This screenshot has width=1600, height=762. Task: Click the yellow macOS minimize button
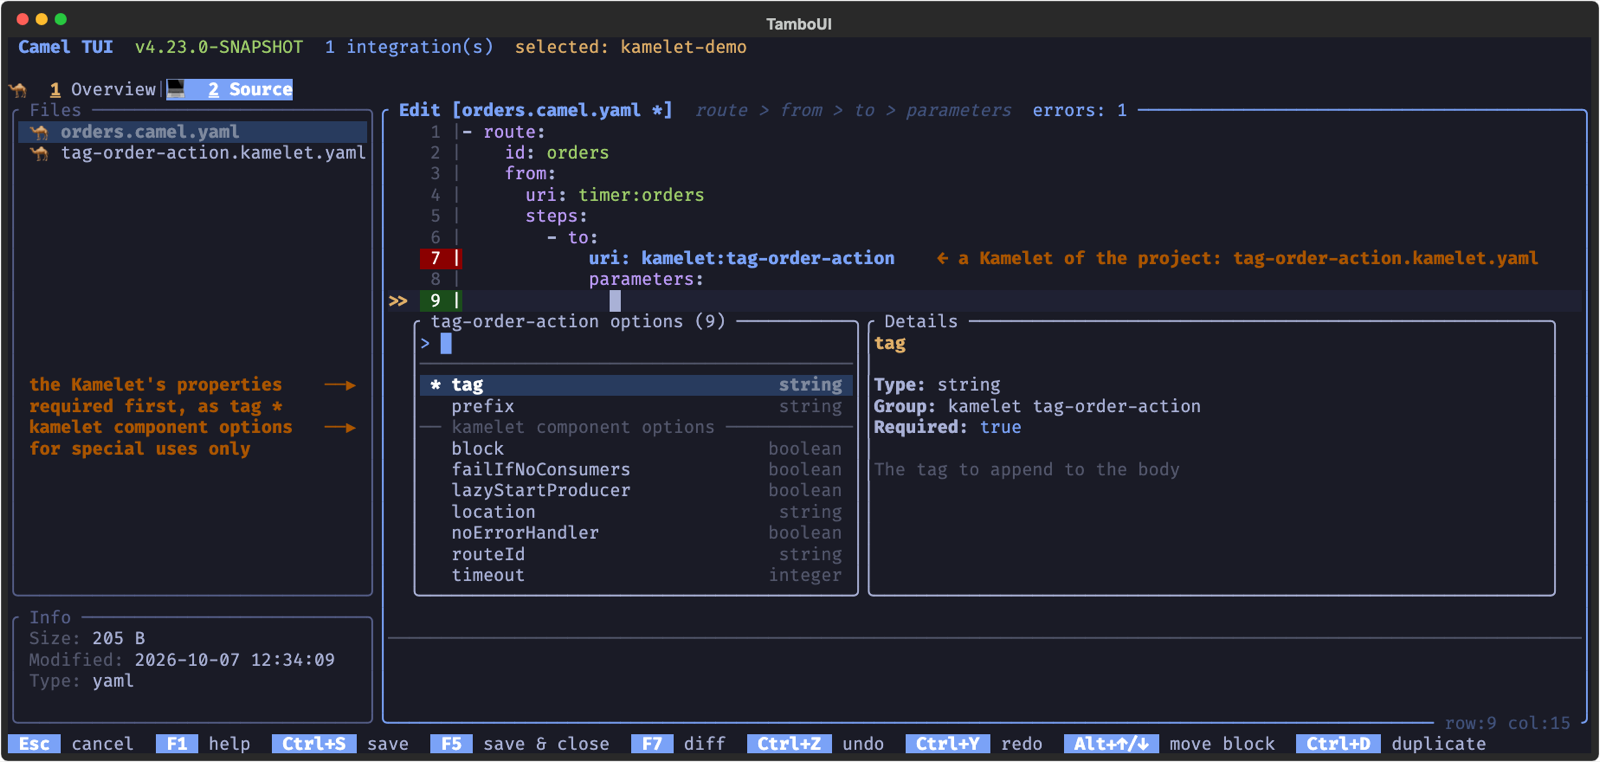click(x=41, y=19)
